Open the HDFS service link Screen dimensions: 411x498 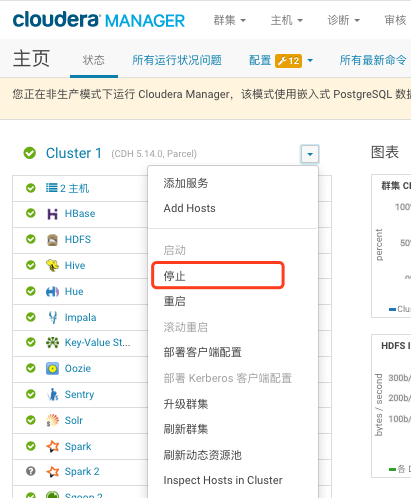78,240
